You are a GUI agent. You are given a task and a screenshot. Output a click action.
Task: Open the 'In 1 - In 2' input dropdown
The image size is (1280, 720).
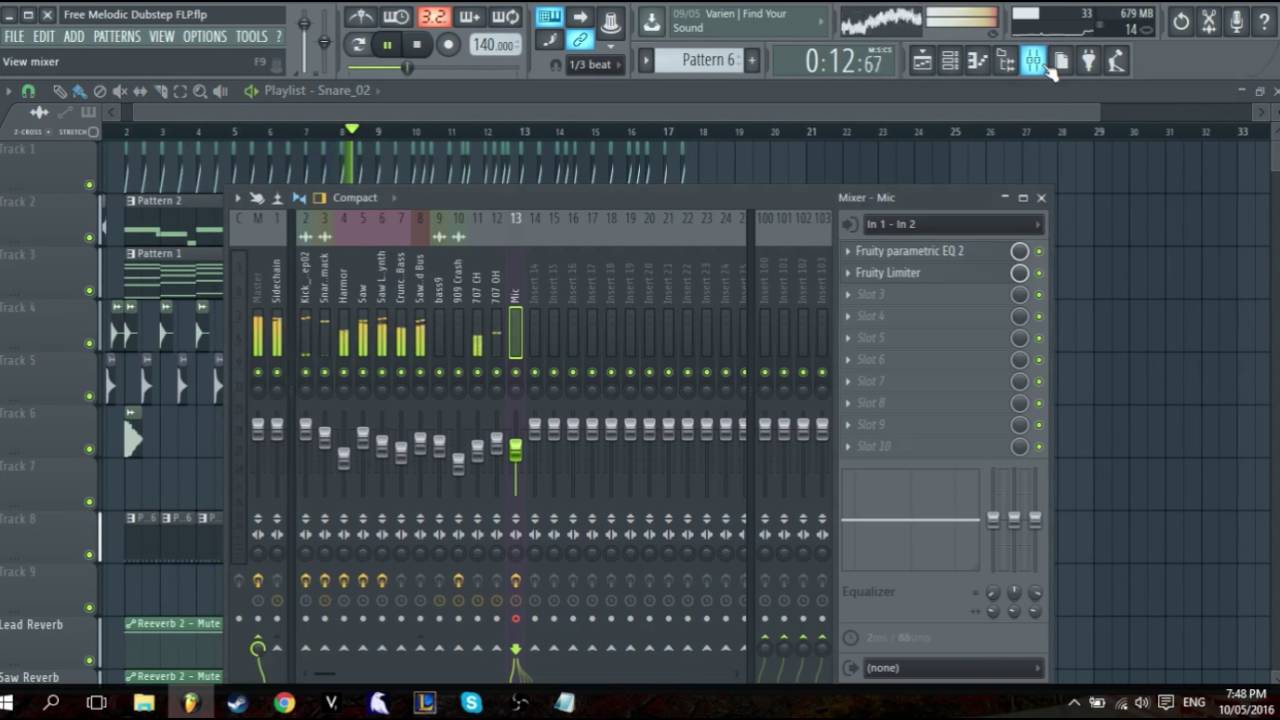click(952, 225)
